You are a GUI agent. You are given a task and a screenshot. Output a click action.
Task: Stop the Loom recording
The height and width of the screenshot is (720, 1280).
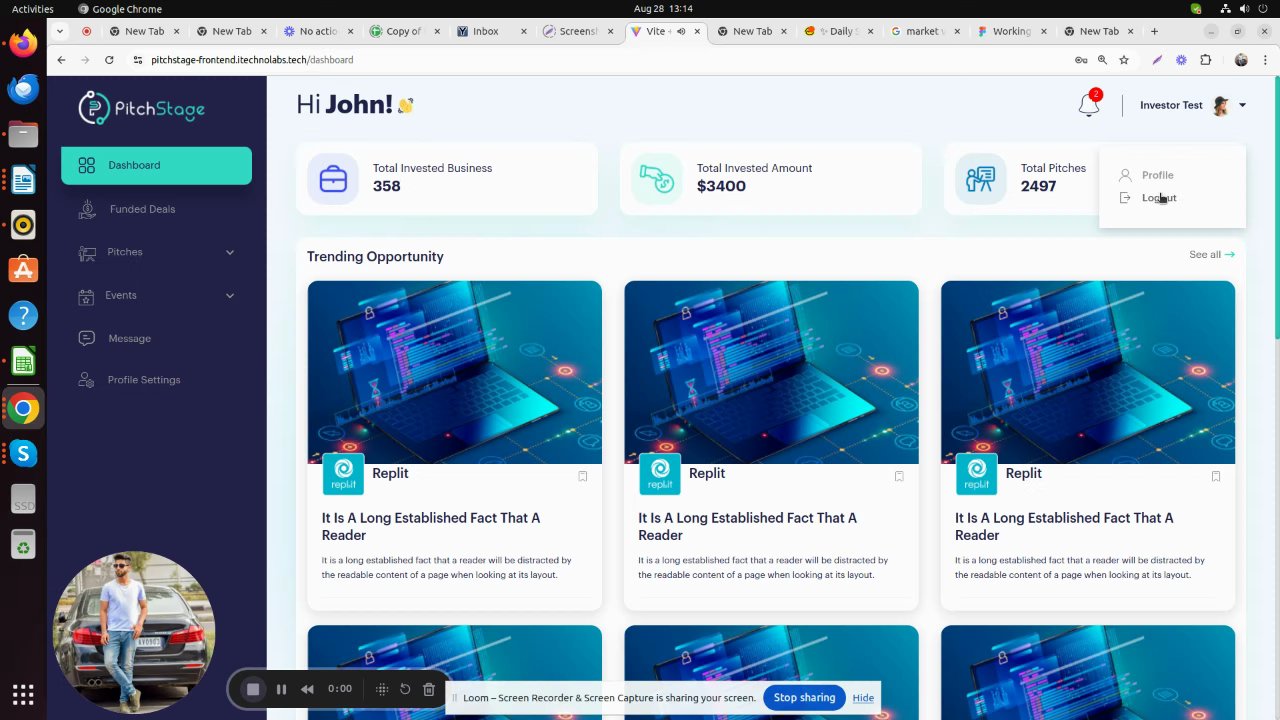pos(253,689)
